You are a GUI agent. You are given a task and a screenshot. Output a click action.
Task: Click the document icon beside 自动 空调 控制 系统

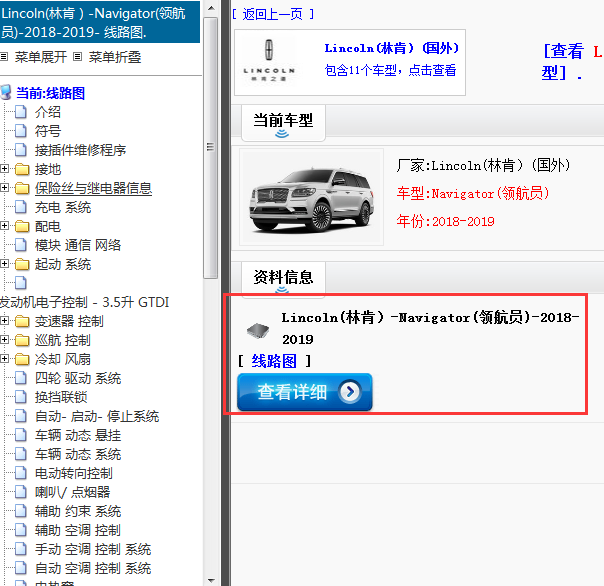tap(21, 568)
